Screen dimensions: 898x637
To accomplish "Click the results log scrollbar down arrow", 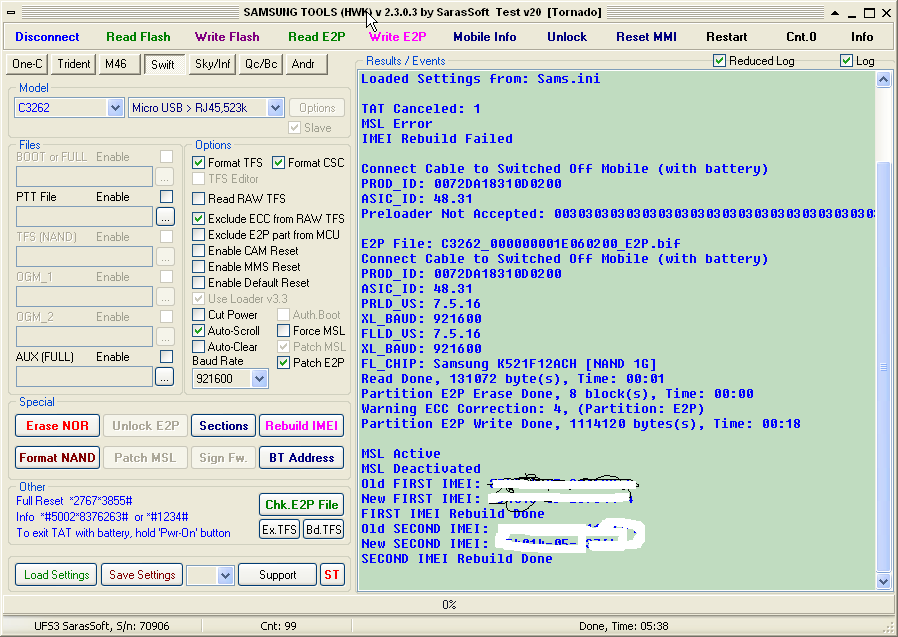I will click(884, 581).
